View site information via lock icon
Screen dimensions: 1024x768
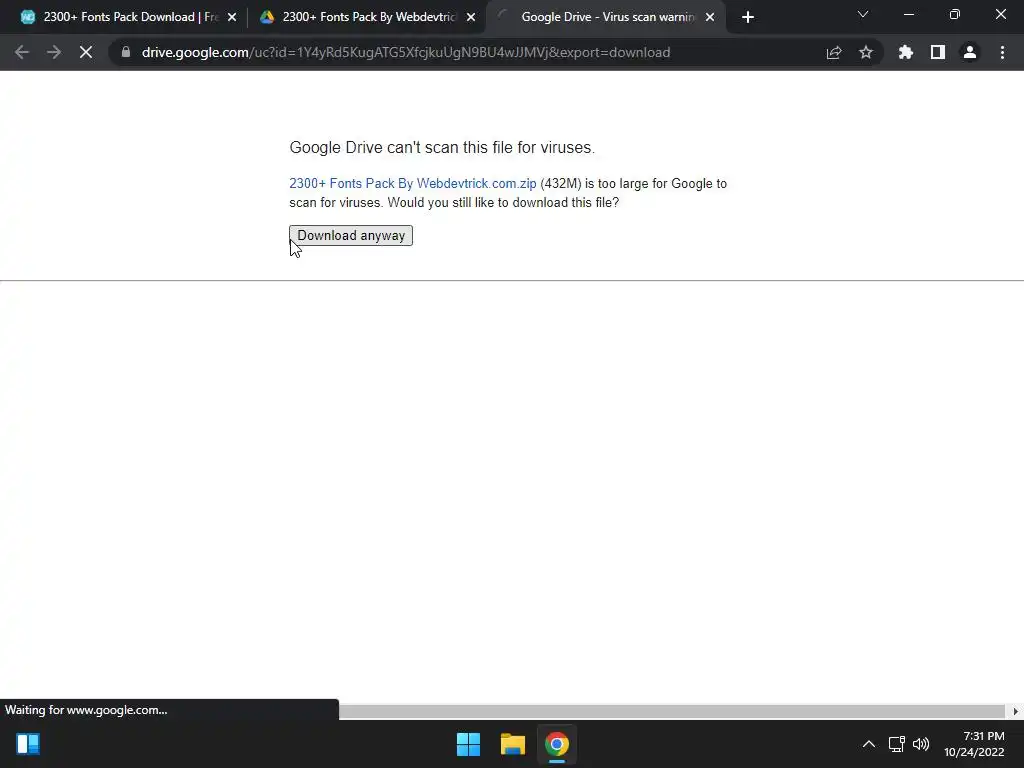(x=126, y=52)
